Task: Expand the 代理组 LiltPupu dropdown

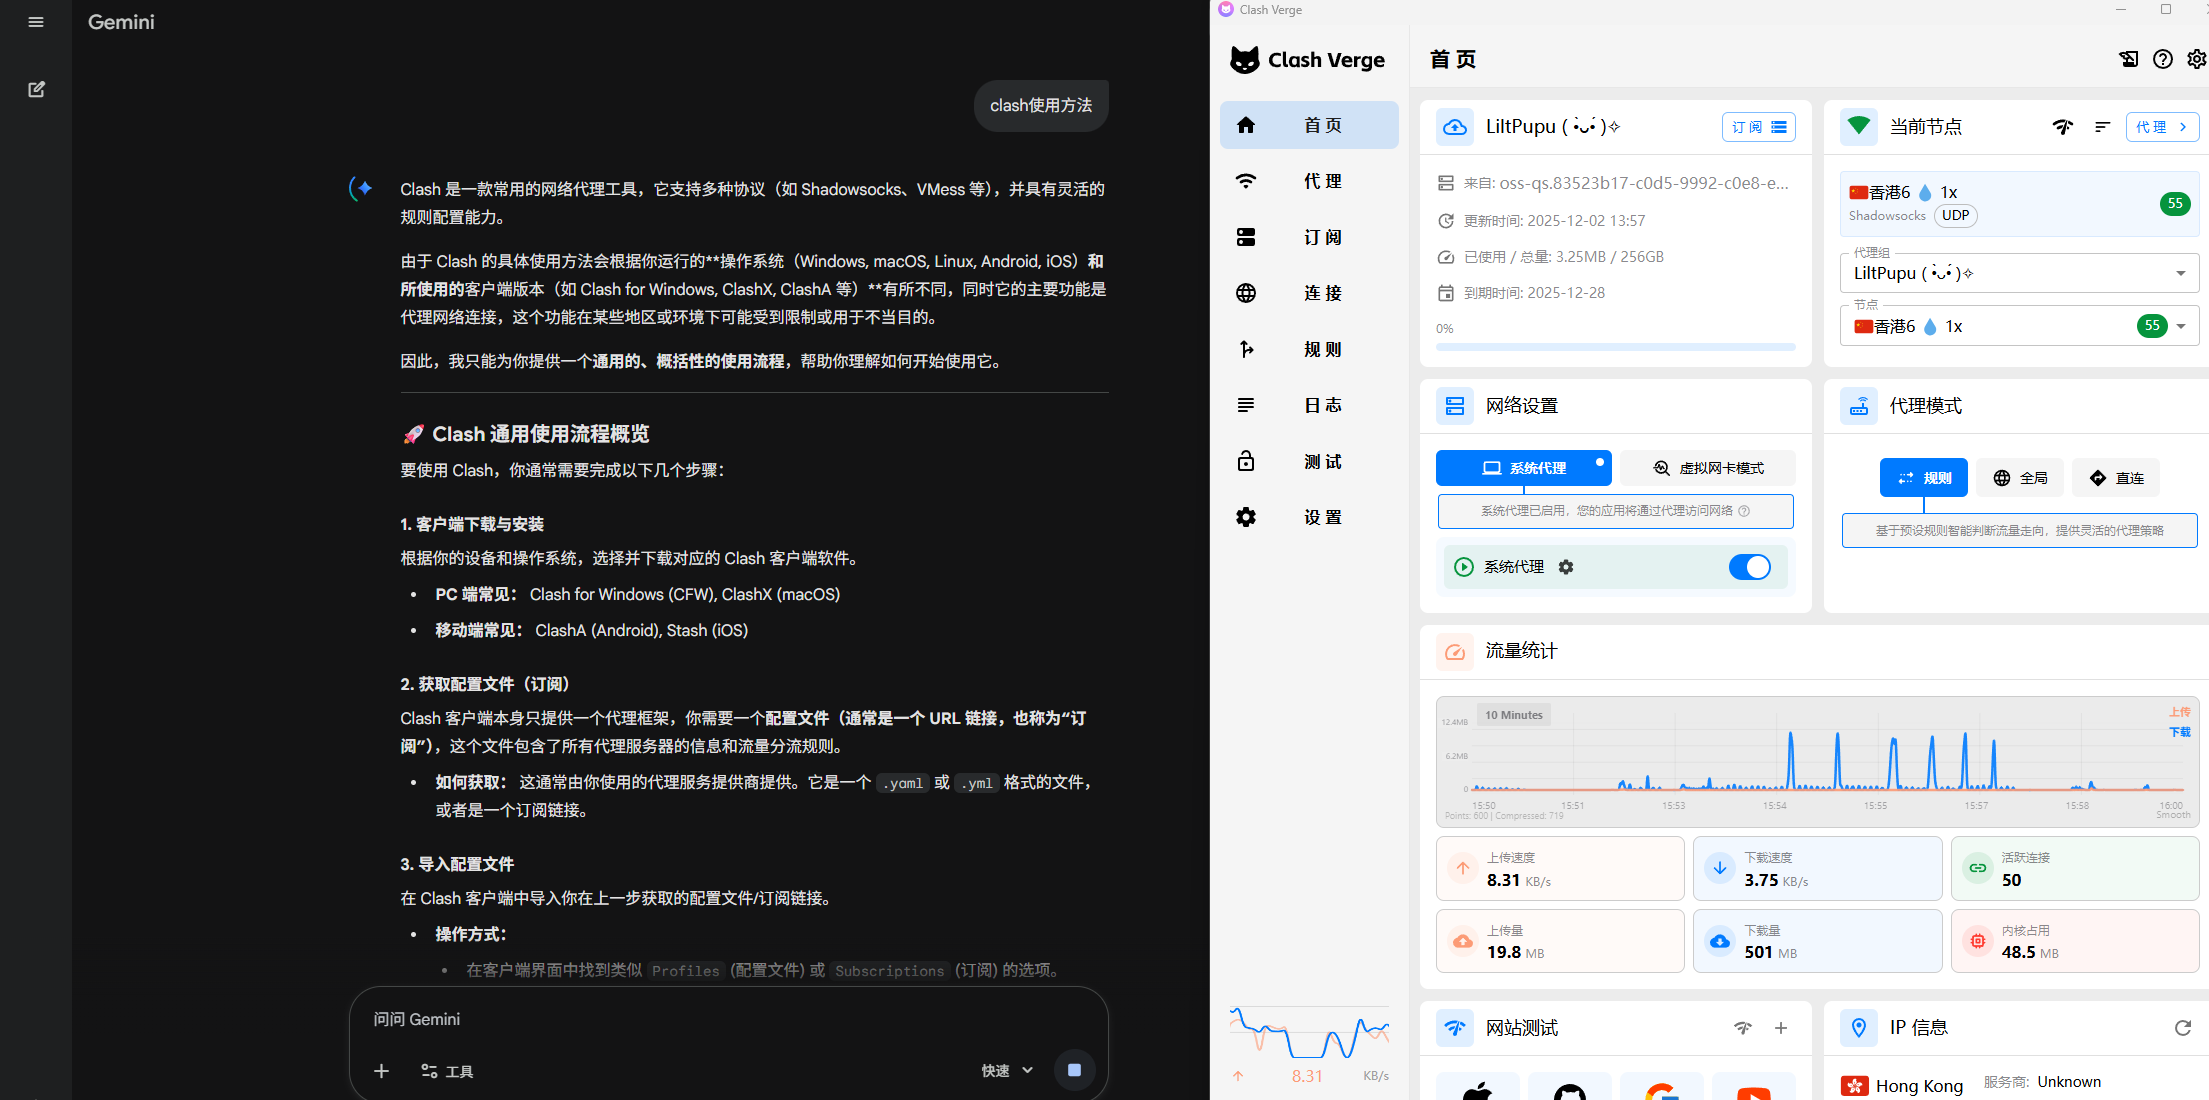Action: pos(2180,274)
